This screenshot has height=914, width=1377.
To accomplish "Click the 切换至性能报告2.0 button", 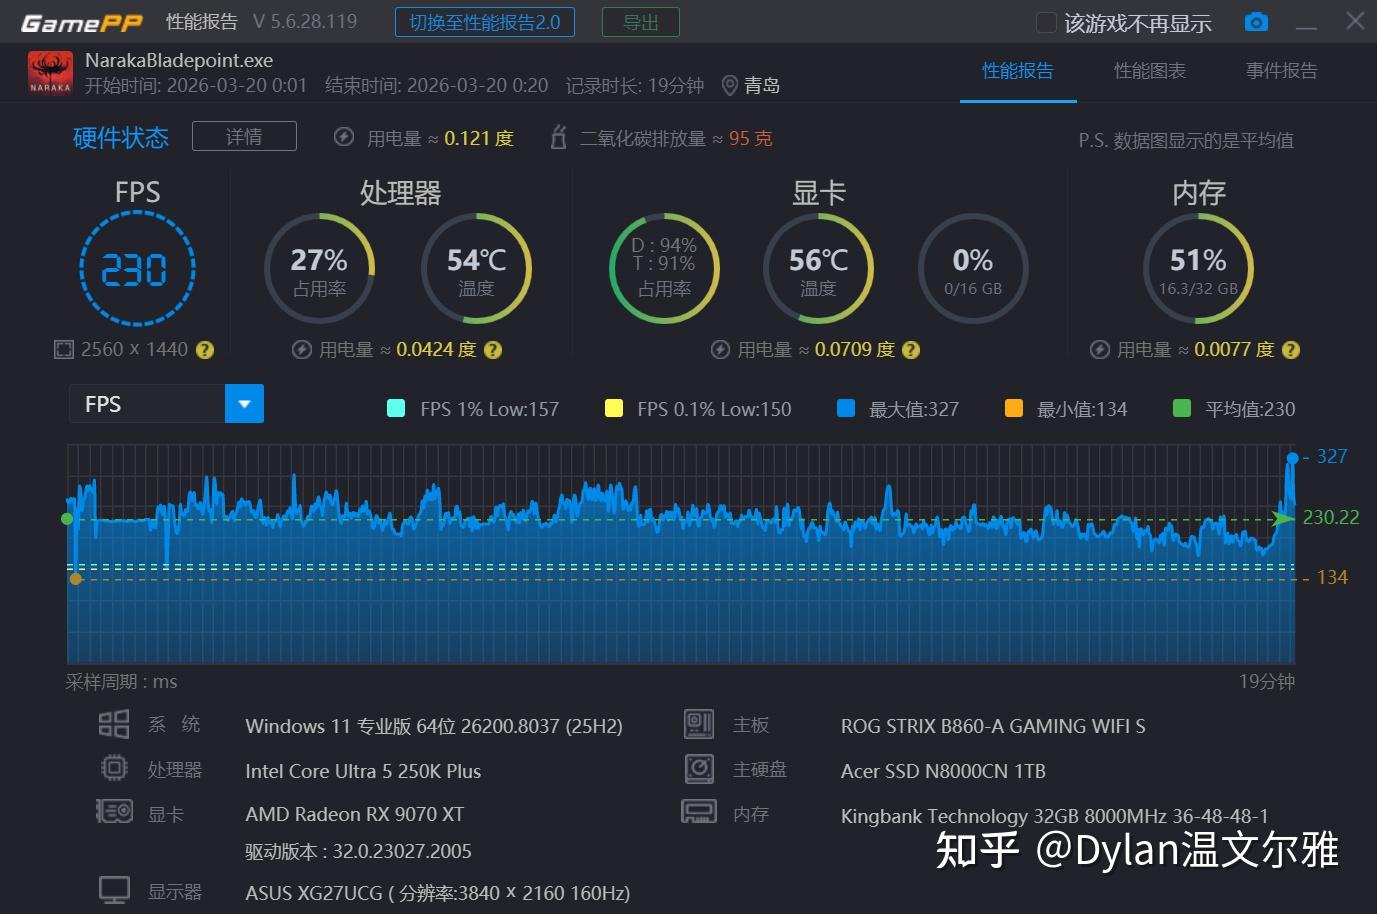I will pos(485,22).
